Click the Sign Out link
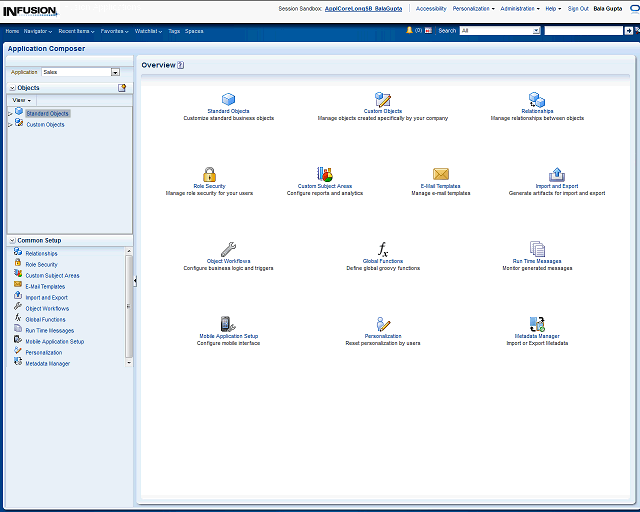This screenshot has height=512, width=640. pos(578,8)
